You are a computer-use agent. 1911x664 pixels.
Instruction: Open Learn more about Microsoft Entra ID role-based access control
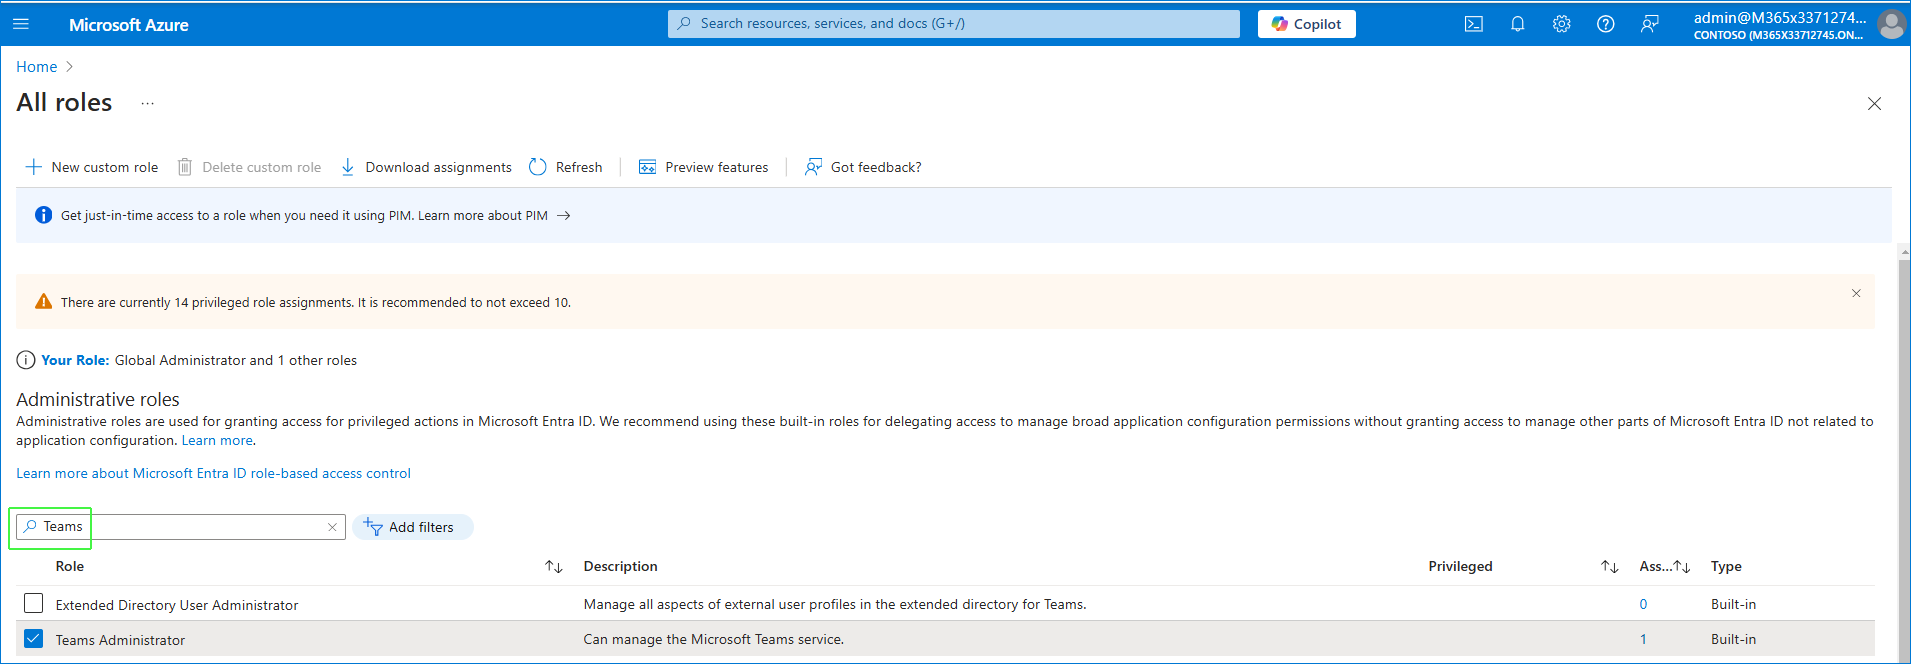pos(213,473)
